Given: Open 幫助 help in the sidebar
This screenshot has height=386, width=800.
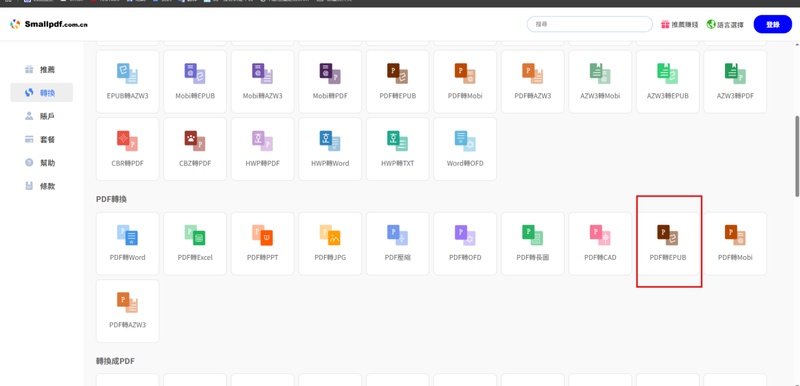Looking at the screenshot, I should pos(41,163).
